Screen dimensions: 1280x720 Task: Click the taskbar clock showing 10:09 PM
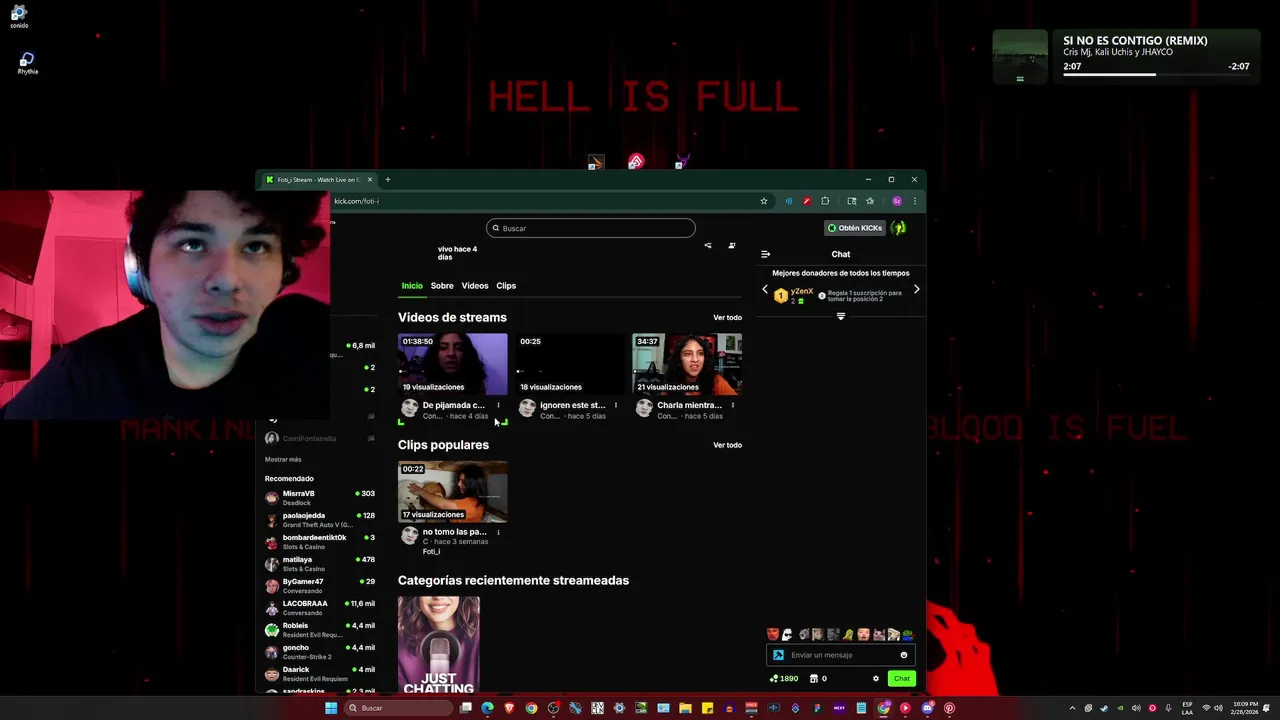[x=1245, y=708]
